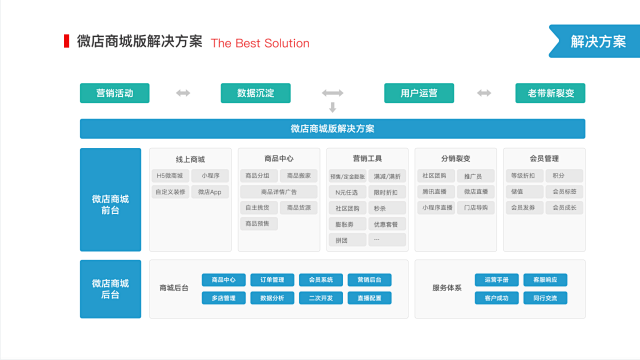Click the down arrow above the blue banner
This screenshot has width=640, height=360.
click(x=333, y=107)
